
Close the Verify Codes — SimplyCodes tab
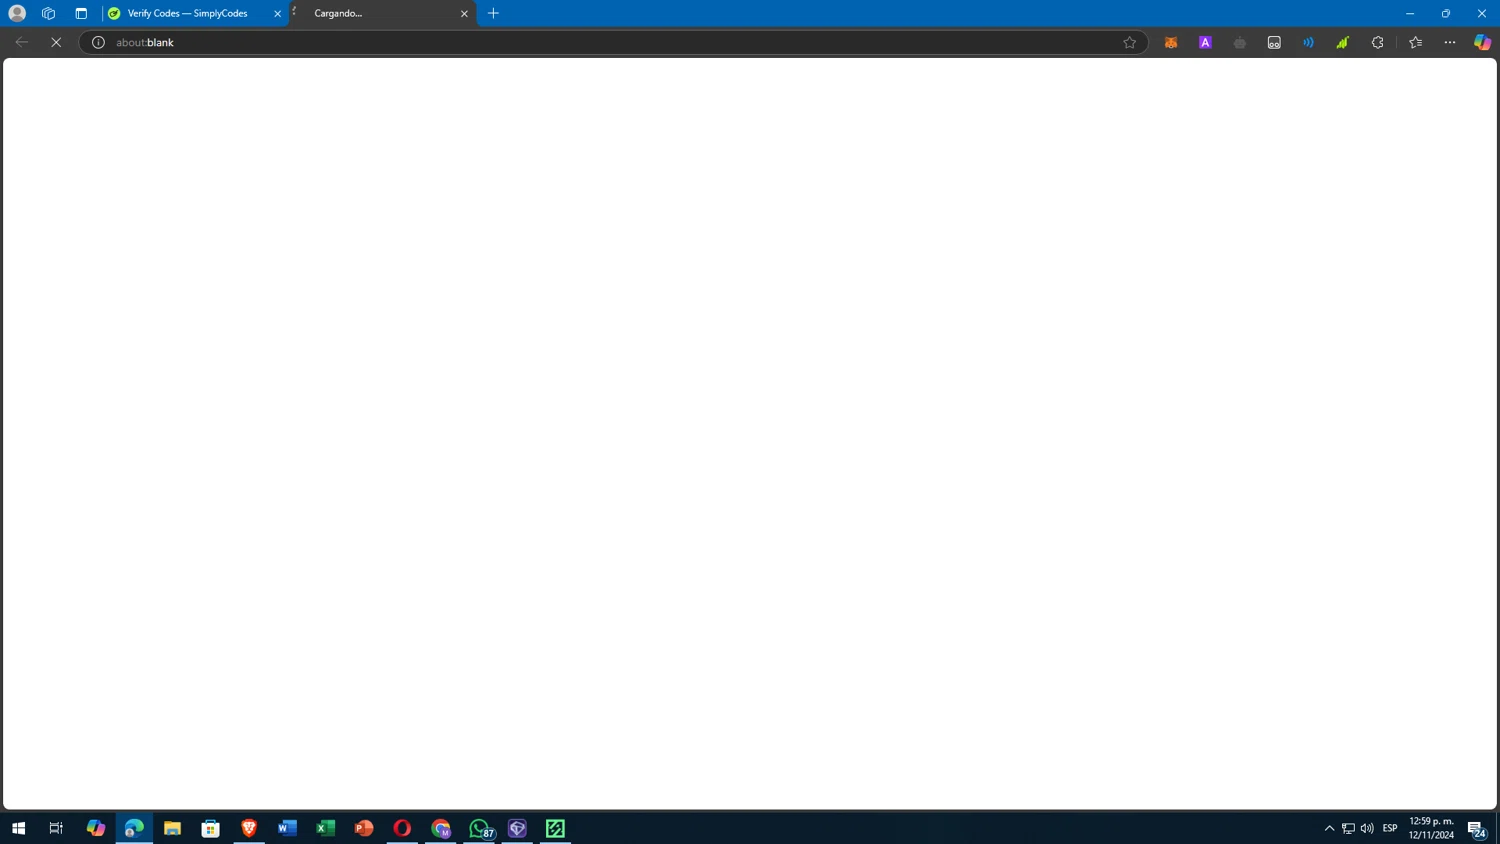coord(277,14)
